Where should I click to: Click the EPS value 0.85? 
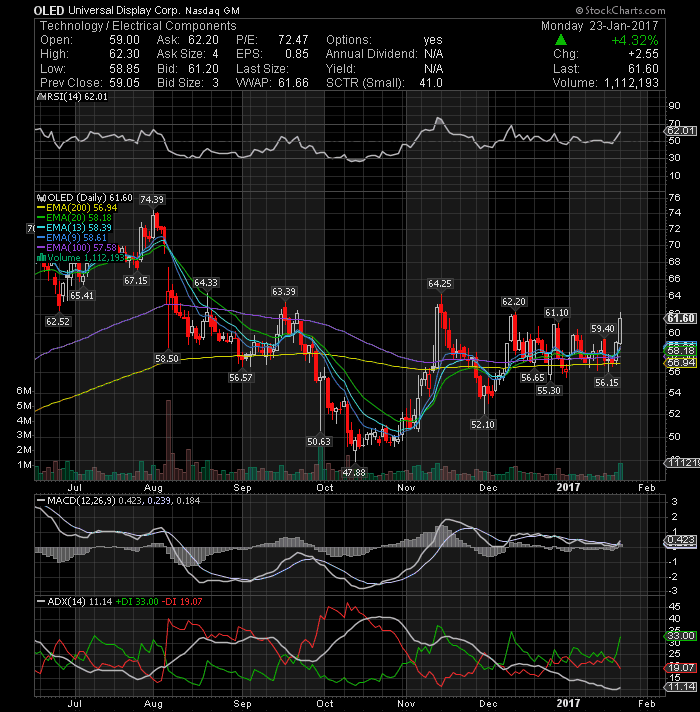tap(297, 54)
